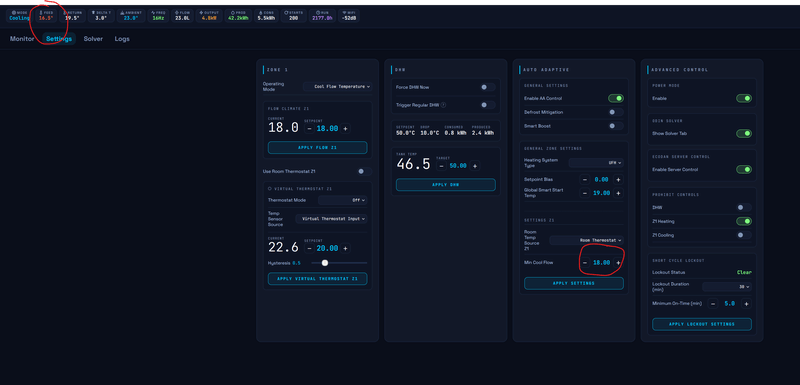The image size is (800, 385).
Task: Click the Return temperature chip showing 19.5°
Action: click(x=72, y=15)
